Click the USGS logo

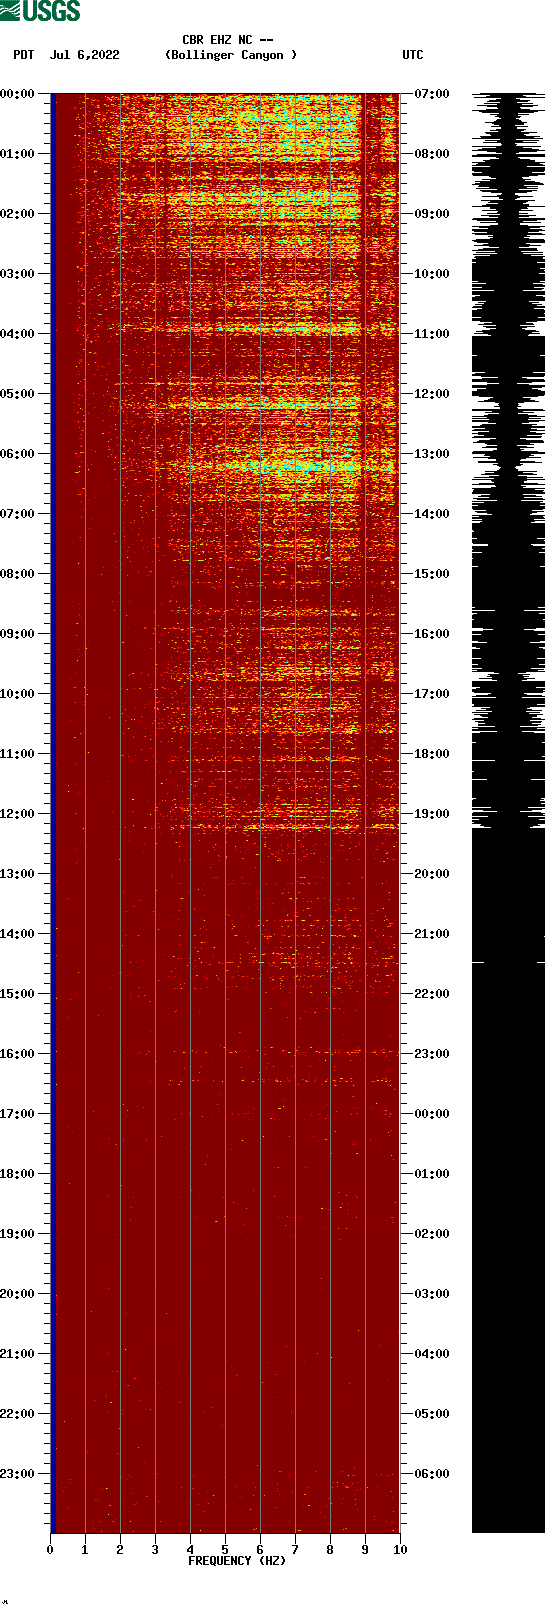[x=40, y=11]
